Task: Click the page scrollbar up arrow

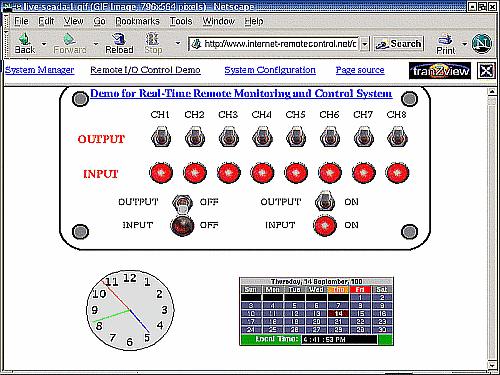Action: pos(492,91)
